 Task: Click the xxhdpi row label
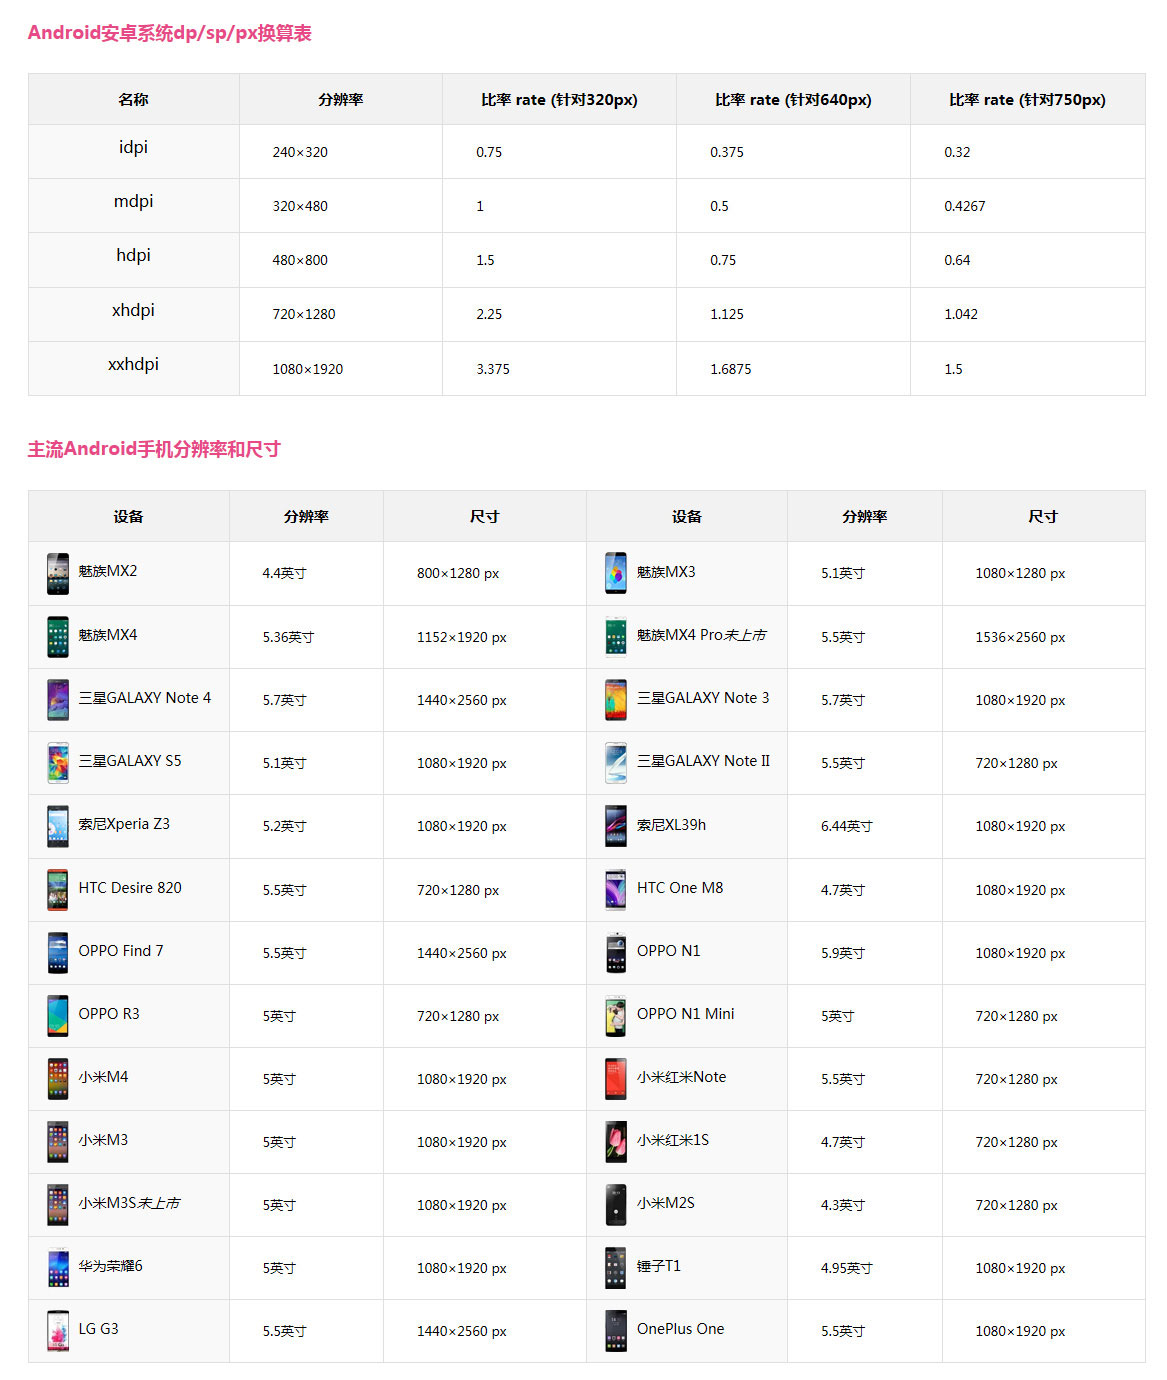(133, 364)
